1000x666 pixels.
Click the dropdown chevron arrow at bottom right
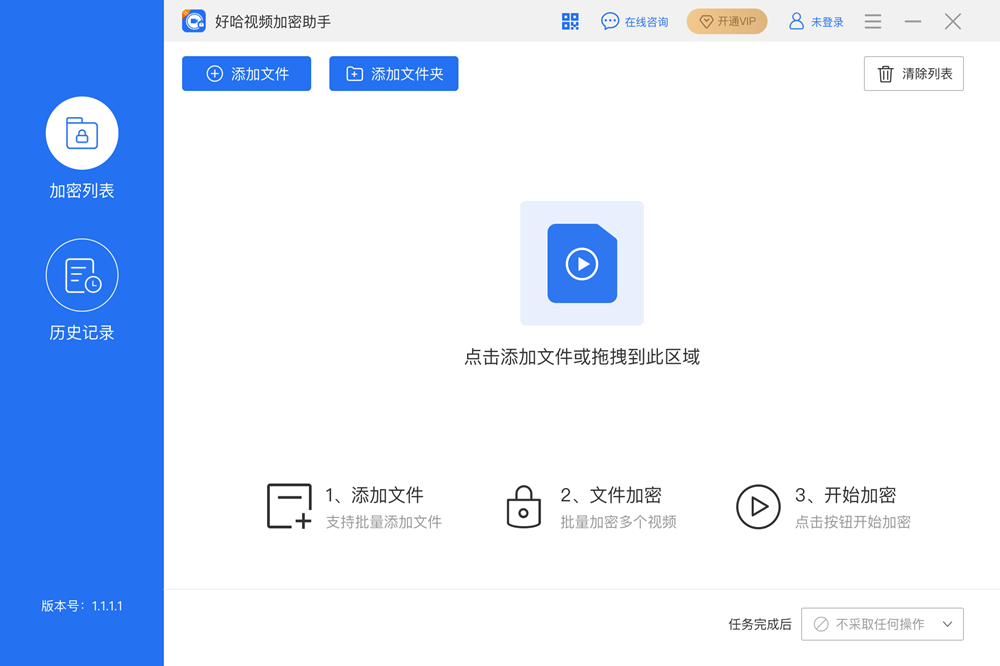click(947, 624)
